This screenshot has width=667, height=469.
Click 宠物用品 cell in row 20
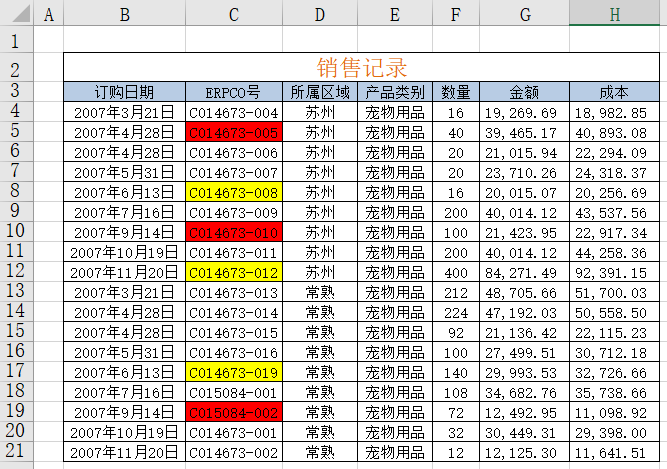tap(395, 432)
